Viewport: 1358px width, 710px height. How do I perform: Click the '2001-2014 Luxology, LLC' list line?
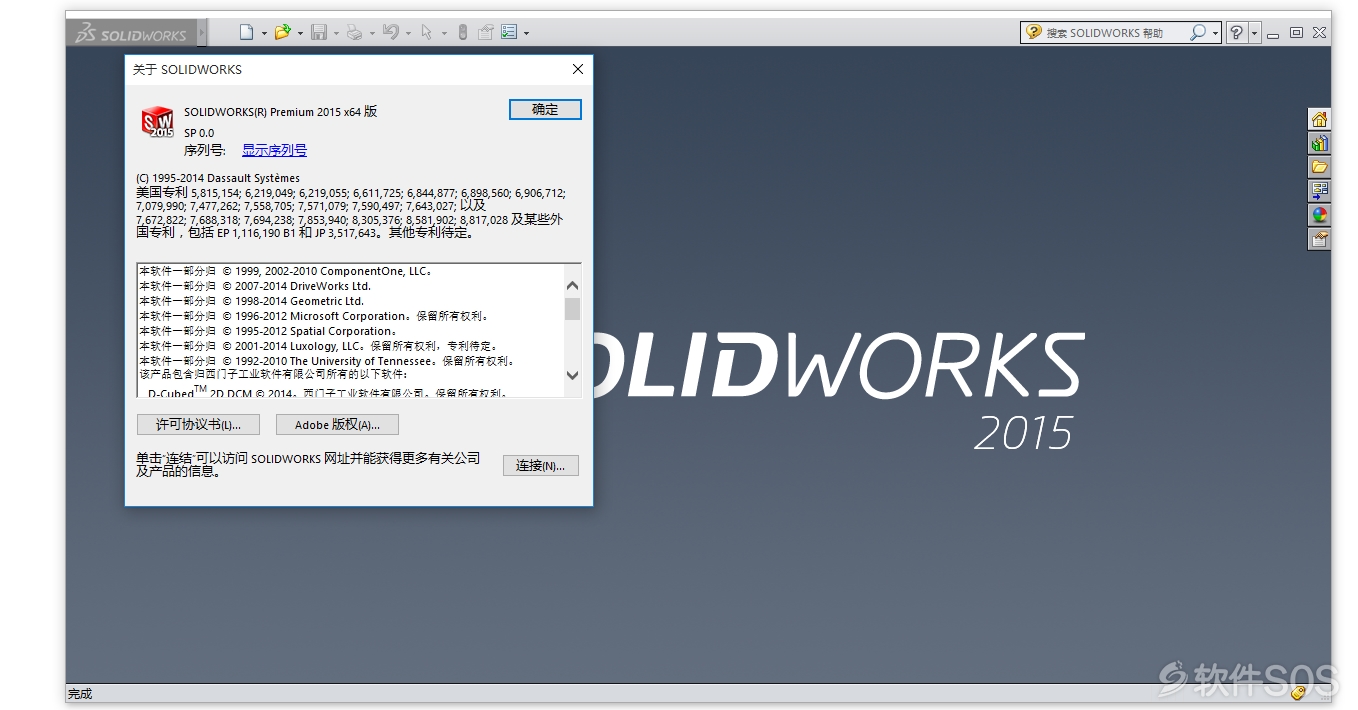(x=318, y=346)
